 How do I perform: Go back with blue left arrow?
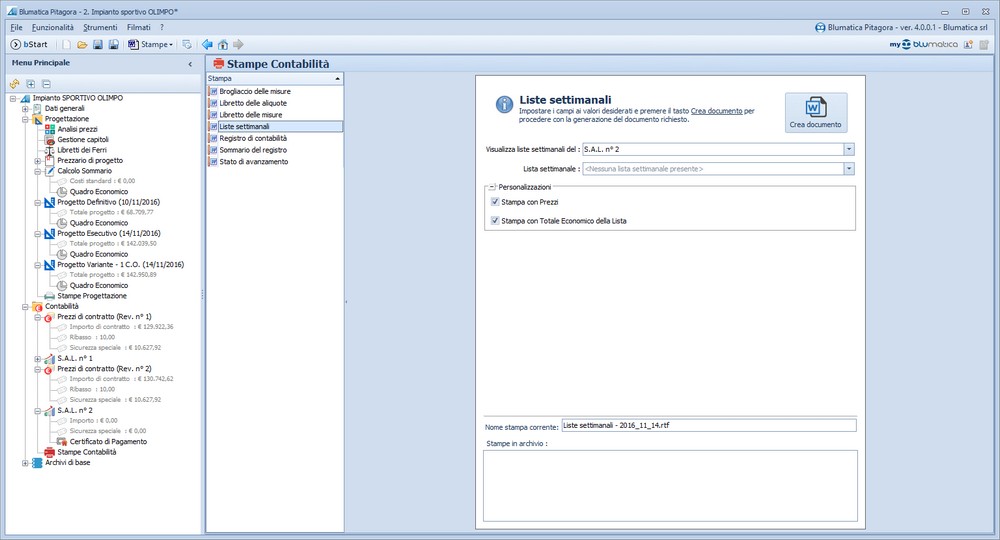point(207,45)
